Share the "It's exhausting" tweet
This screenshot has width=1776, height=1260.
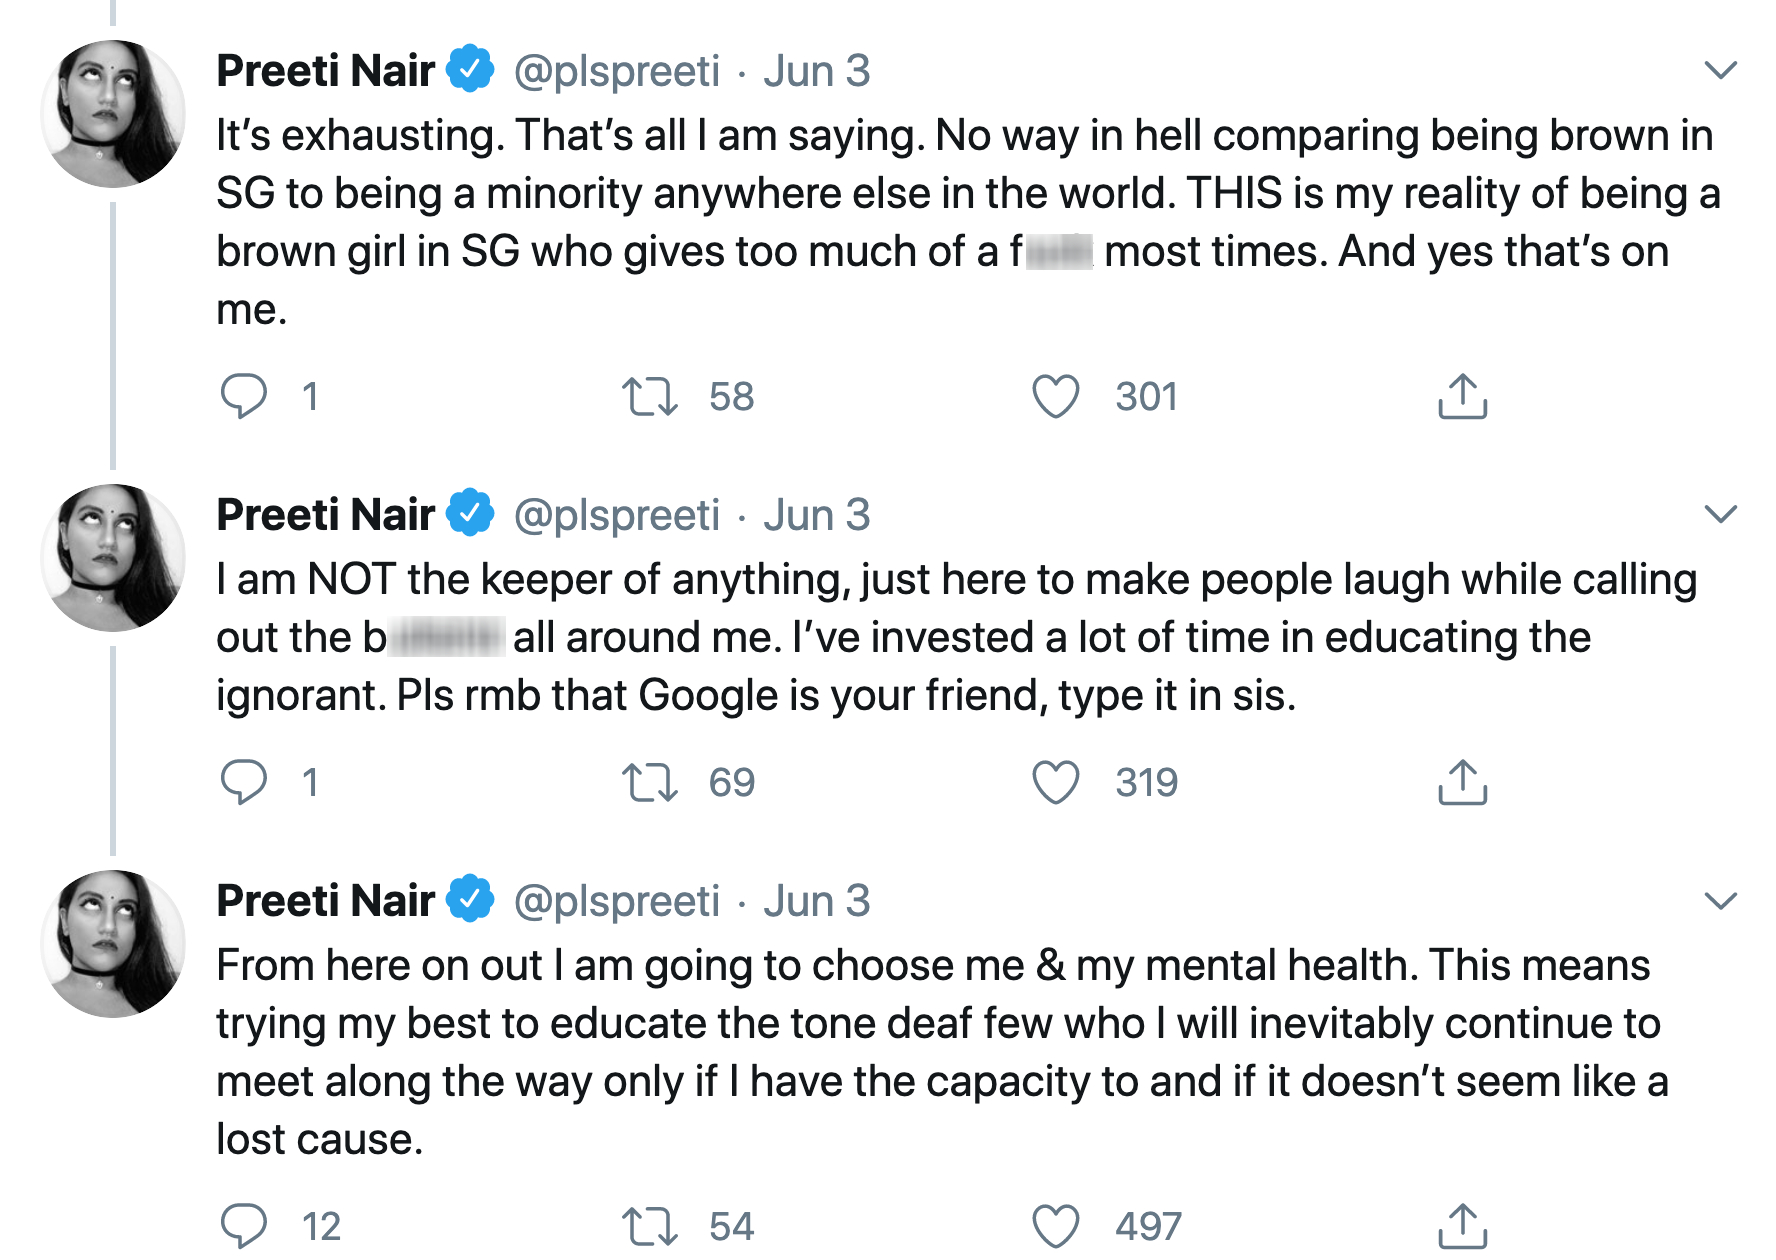click(1462, 396)
